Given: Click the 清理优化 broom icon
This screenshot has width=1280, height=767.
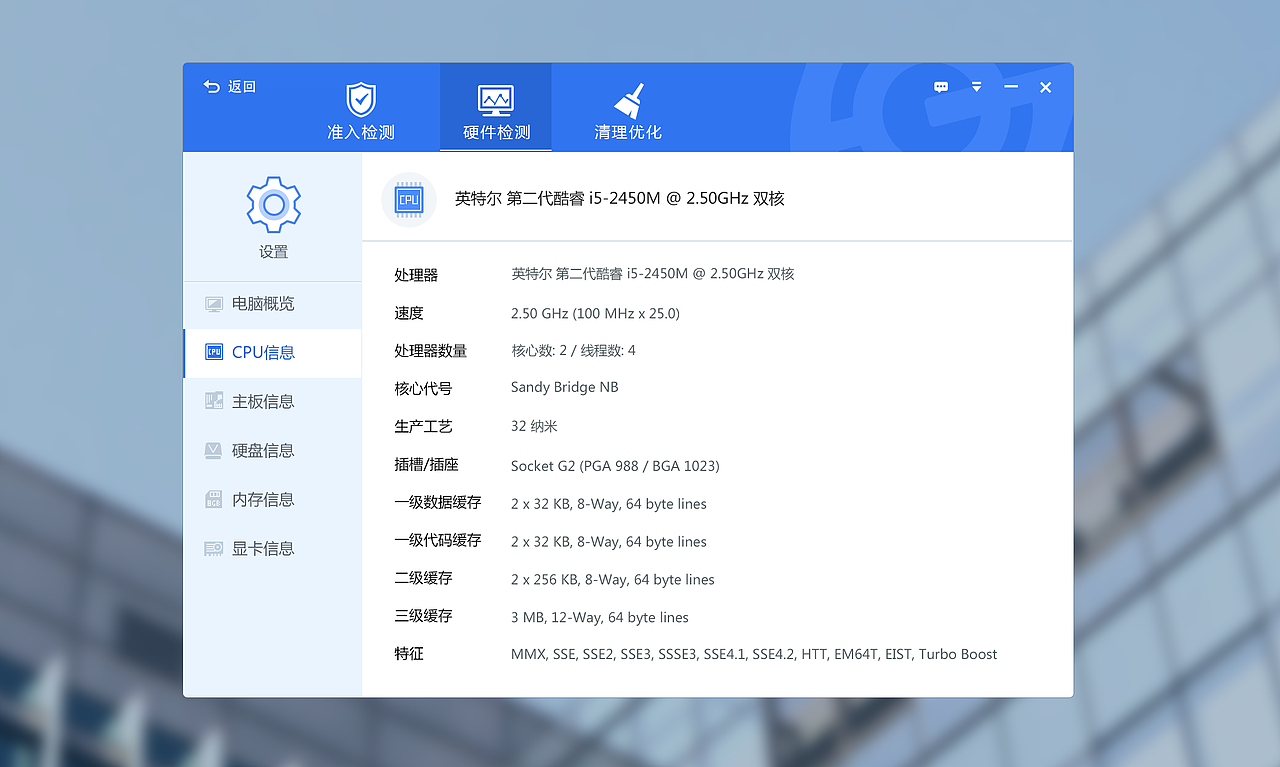Looking at the screenshot, I should coord(628,100).
